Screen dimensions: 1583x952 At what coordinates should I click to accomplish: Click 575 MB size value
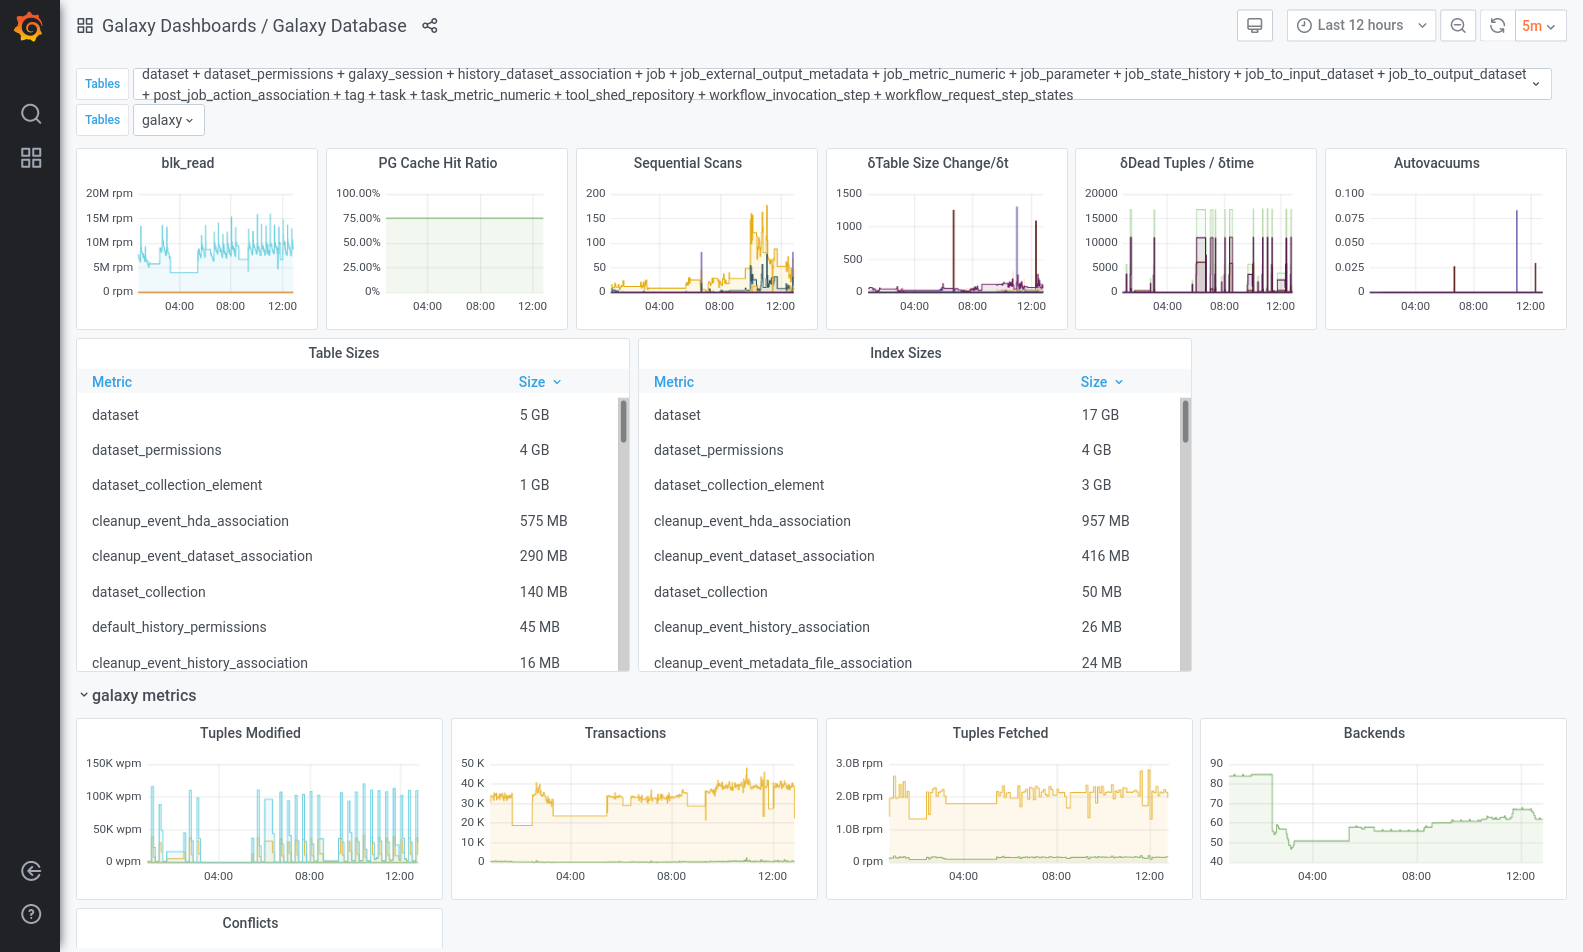coord(544,521)
